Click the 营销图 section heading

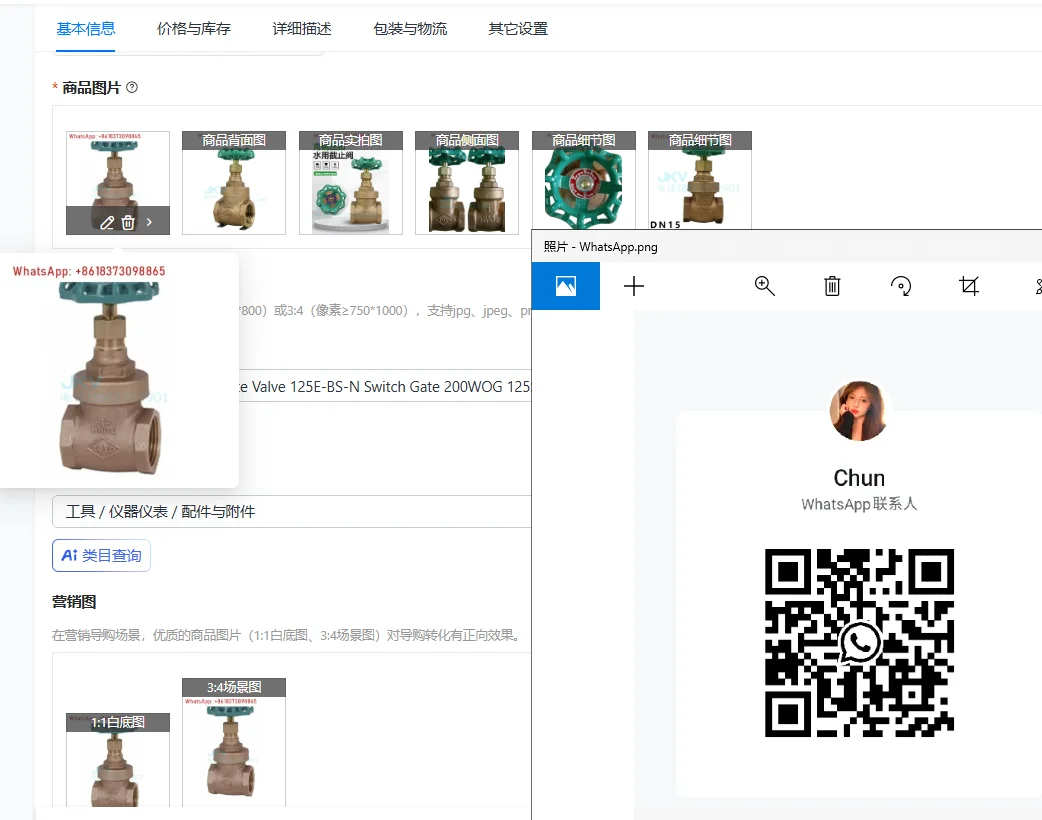coord(74,602)
